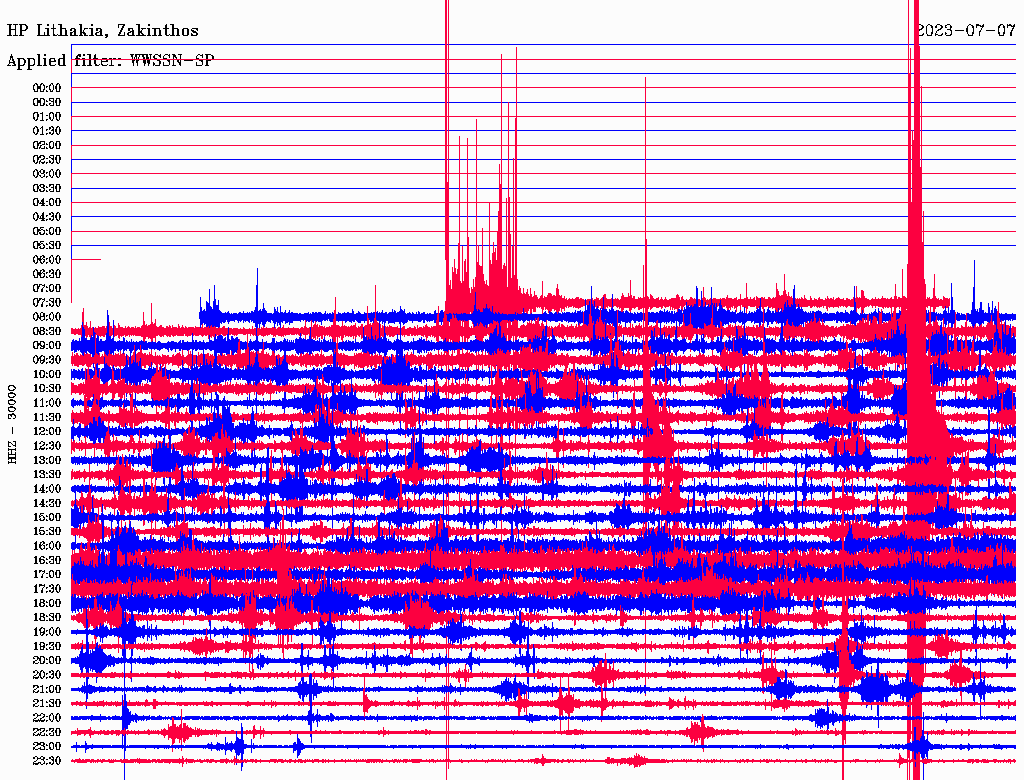The image size is (1024, 780).
Task: Click the Applied filter: WWSSN-SP text
Action: click(110, 61)
